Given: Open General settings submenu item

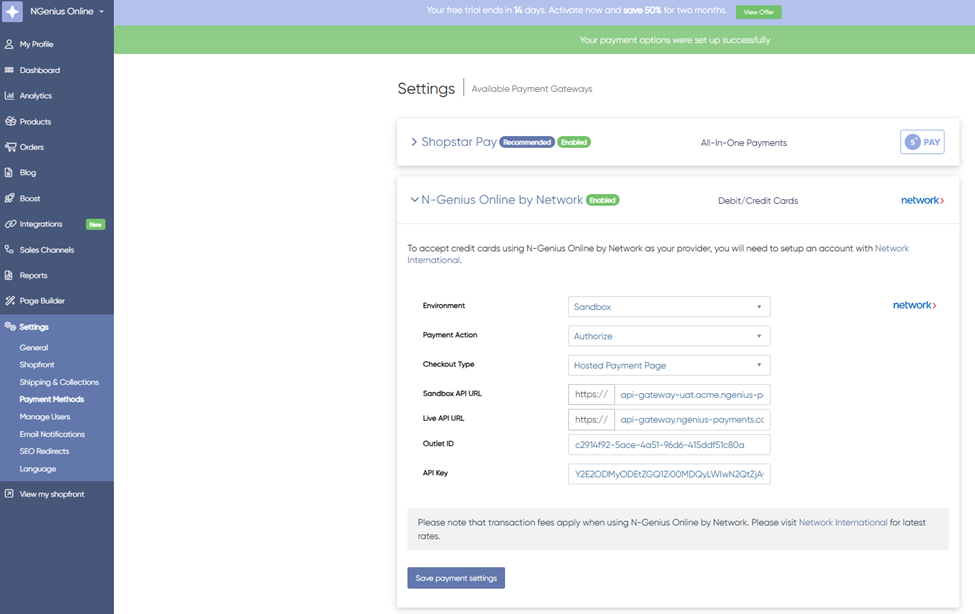Looking at the screenshot, I should [x=34, y=348].
